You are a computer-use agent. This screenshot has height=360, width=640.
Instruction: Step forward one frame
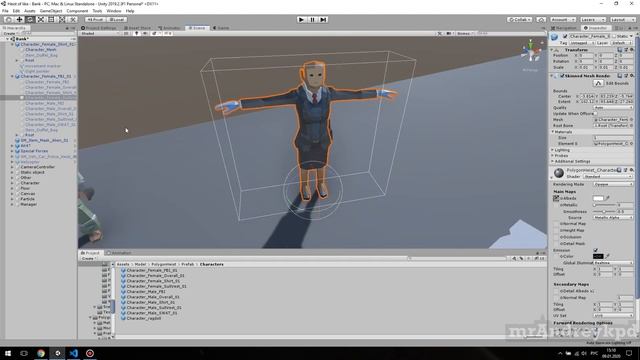click(323, 20)
